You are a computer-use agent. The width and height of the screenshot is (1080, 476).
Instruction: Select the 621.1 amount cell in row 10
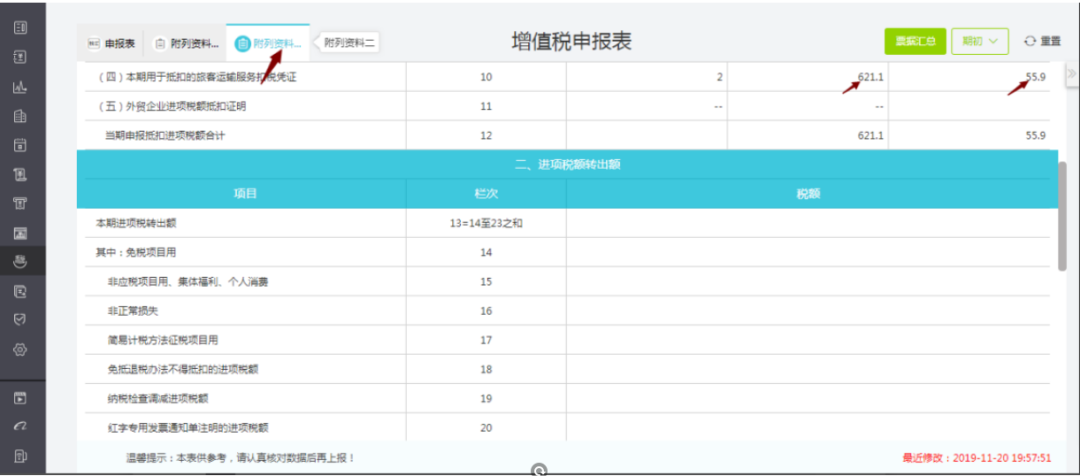808,77
